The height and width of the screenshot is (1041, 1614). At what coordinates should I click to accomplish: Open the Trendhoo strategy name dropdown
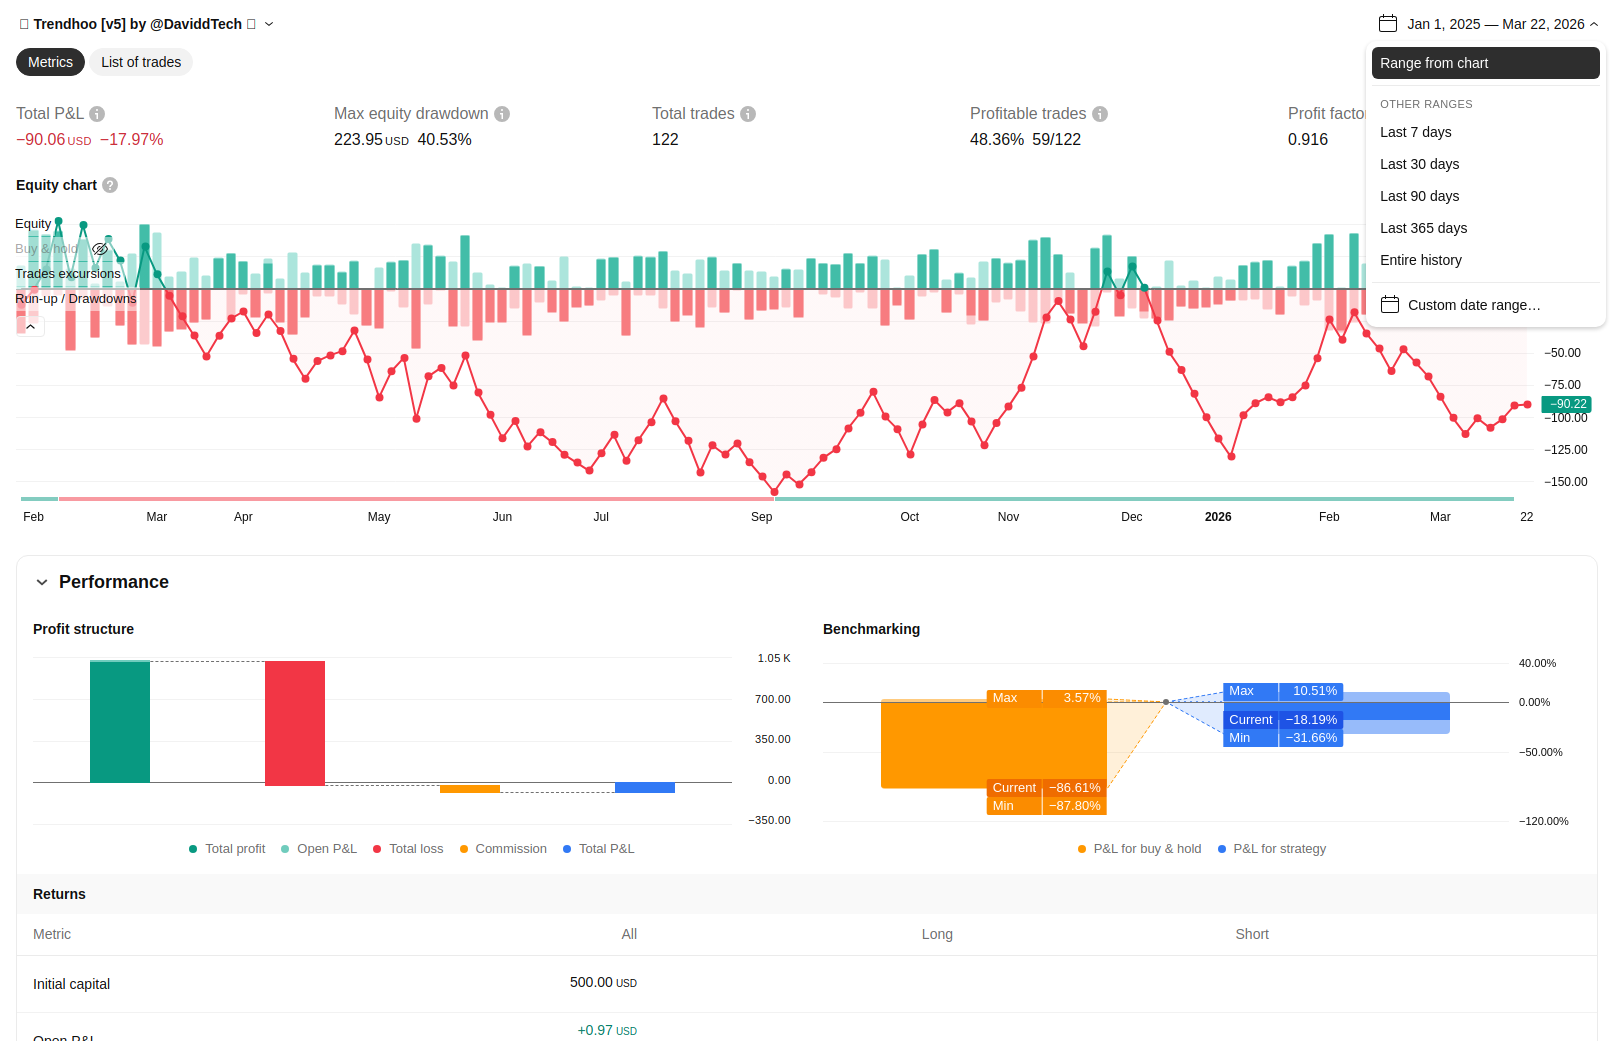point(269,24)
